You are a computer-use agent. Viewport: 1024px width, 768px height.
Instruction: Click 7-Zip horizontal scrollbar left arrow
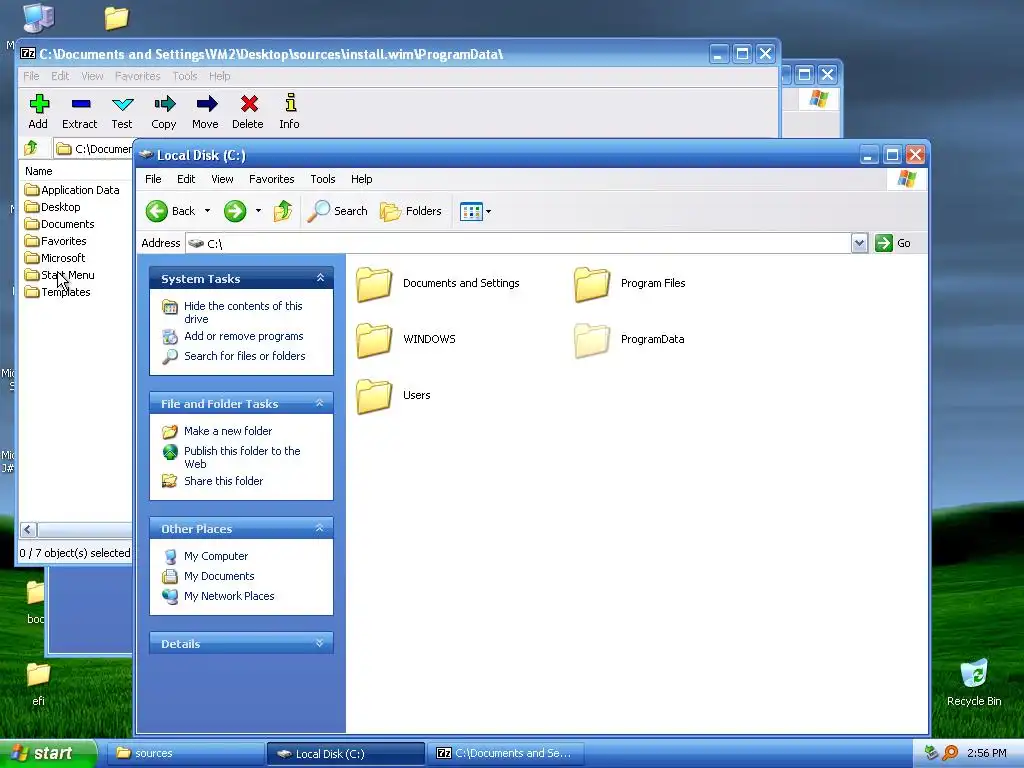(27, 530)
